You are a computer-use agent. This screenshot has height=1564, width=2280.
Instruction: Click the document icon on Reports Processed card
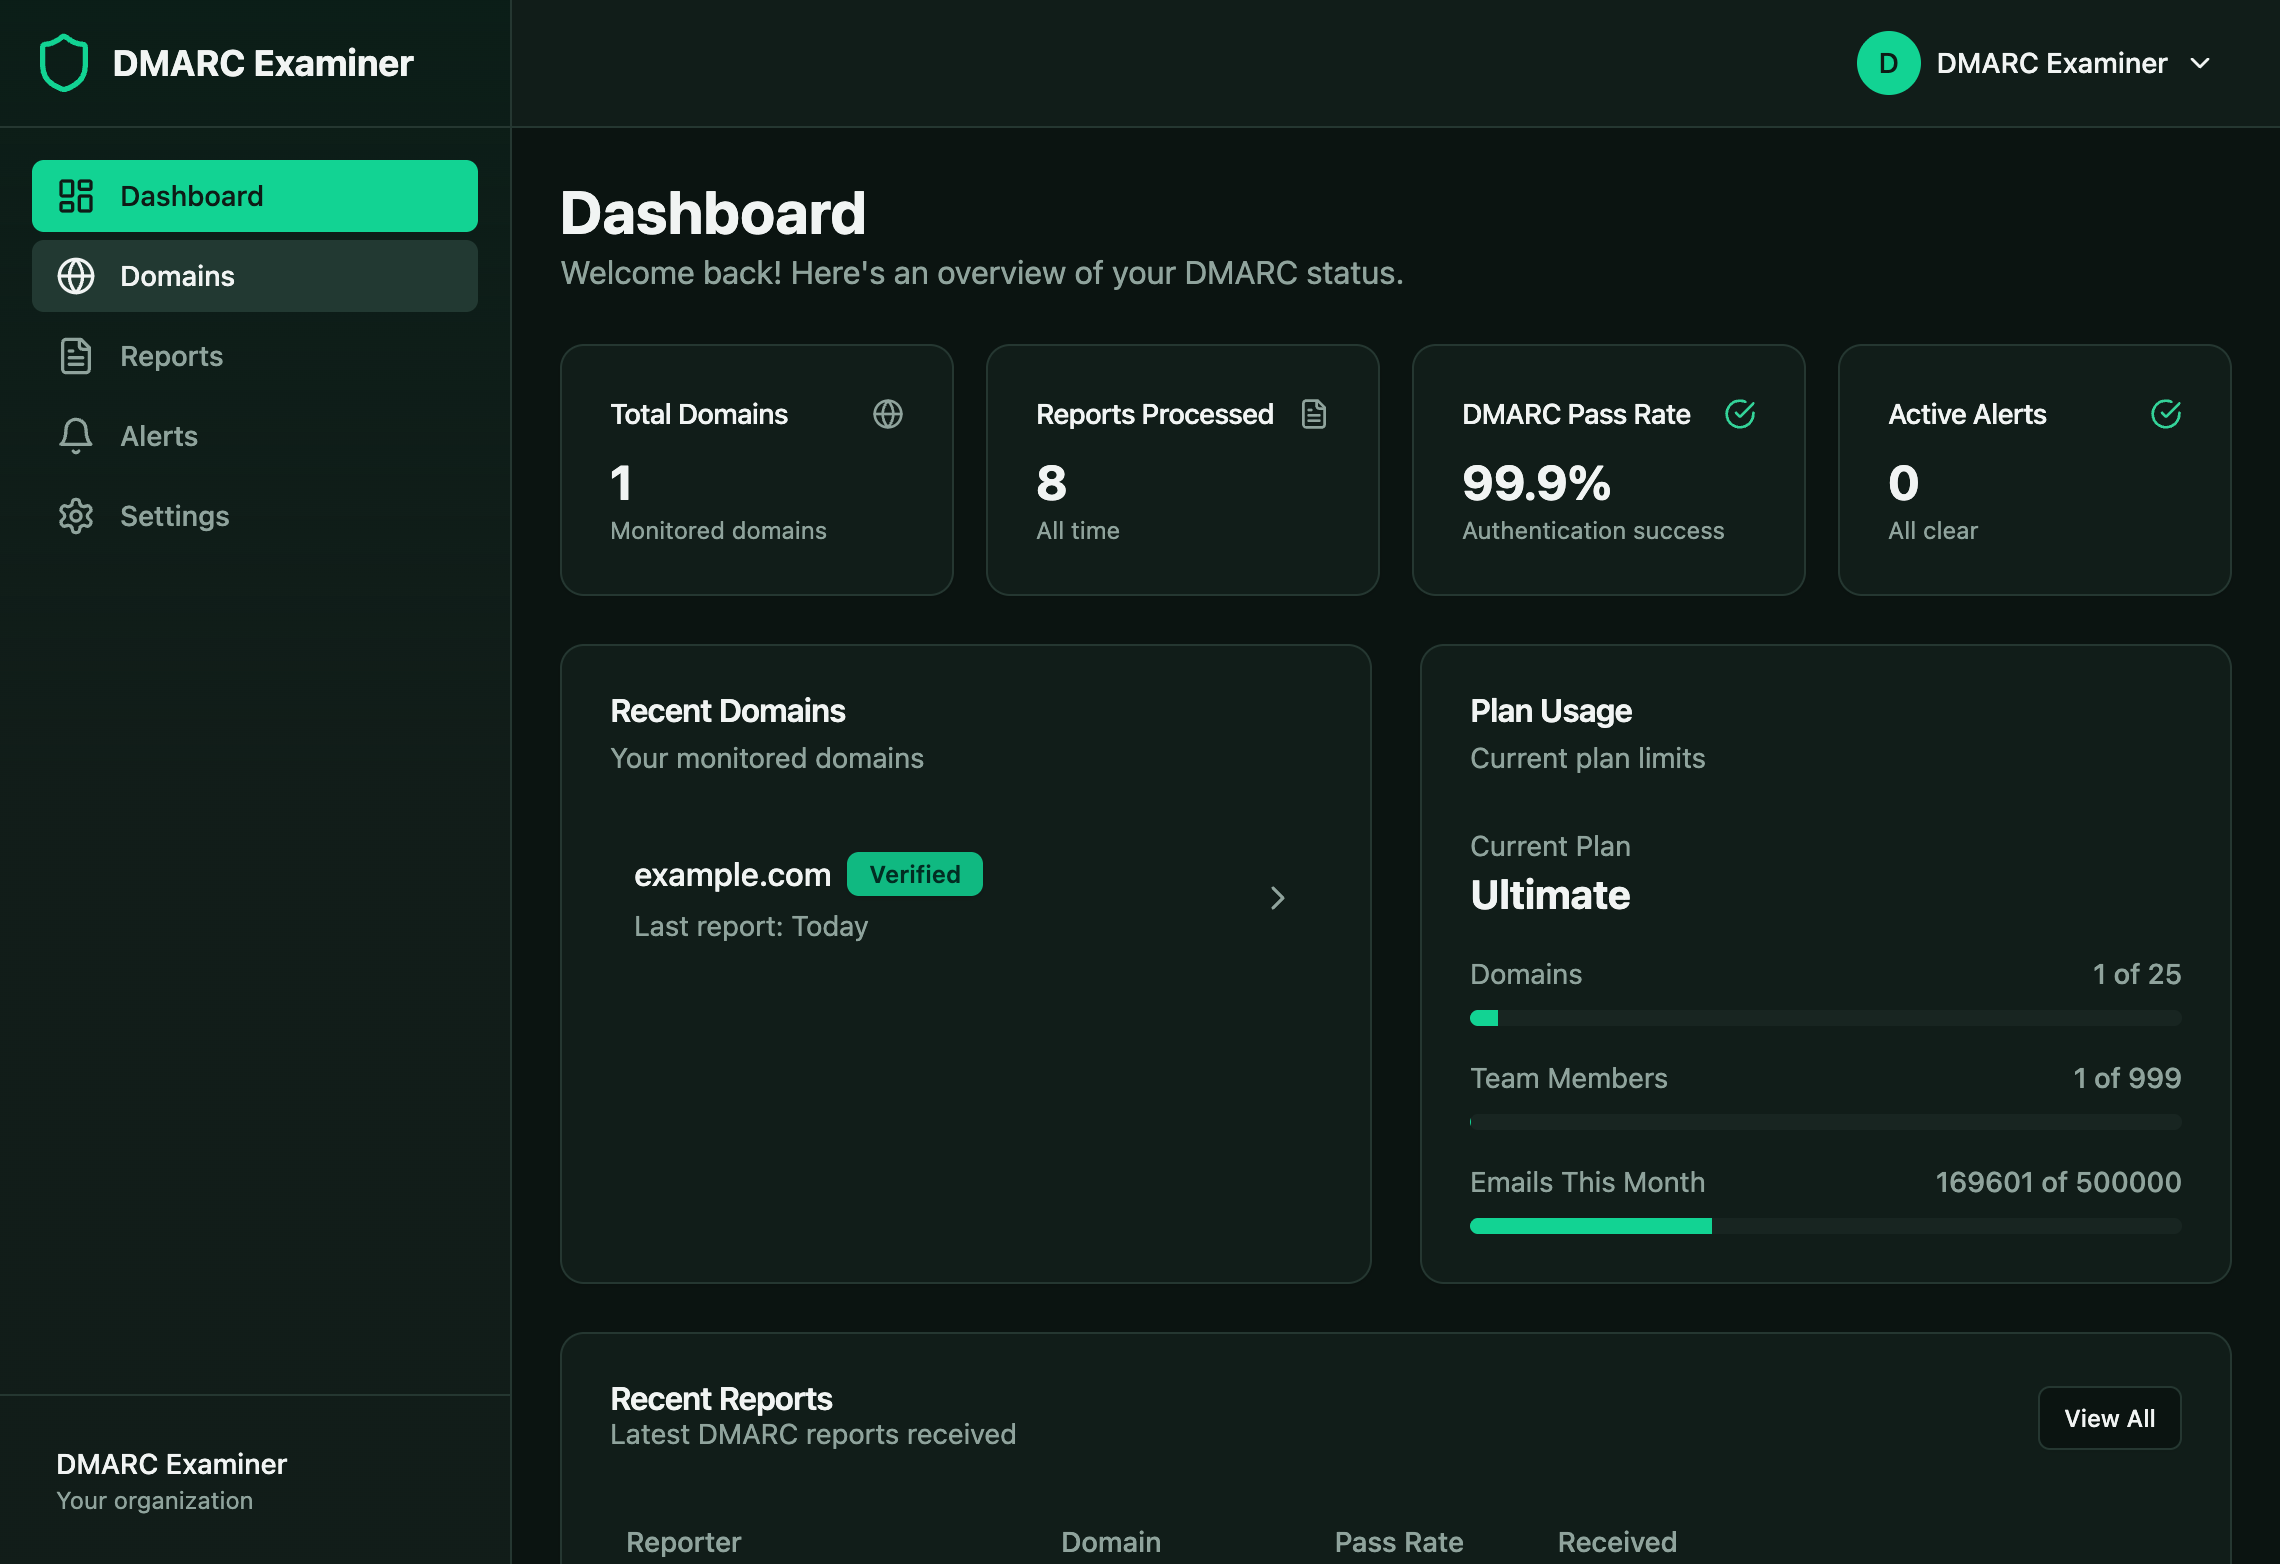point(1313,413)
